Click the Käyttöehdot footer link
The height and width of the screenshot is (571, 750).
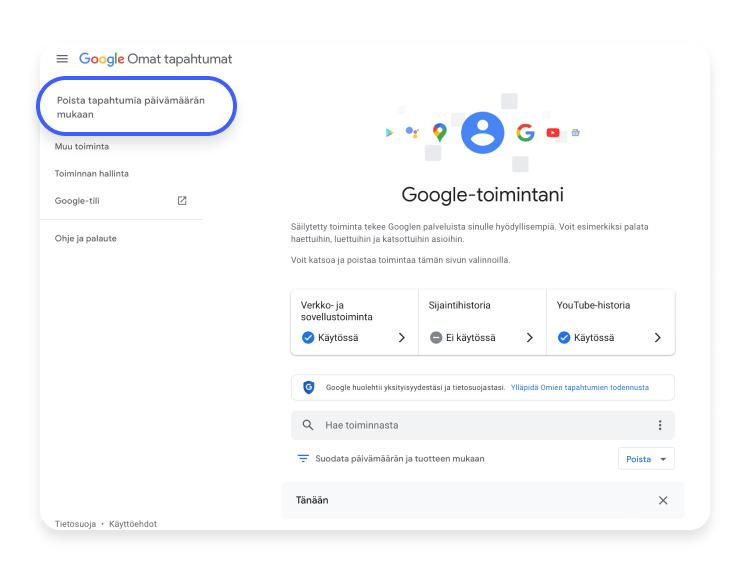point(133,524)
